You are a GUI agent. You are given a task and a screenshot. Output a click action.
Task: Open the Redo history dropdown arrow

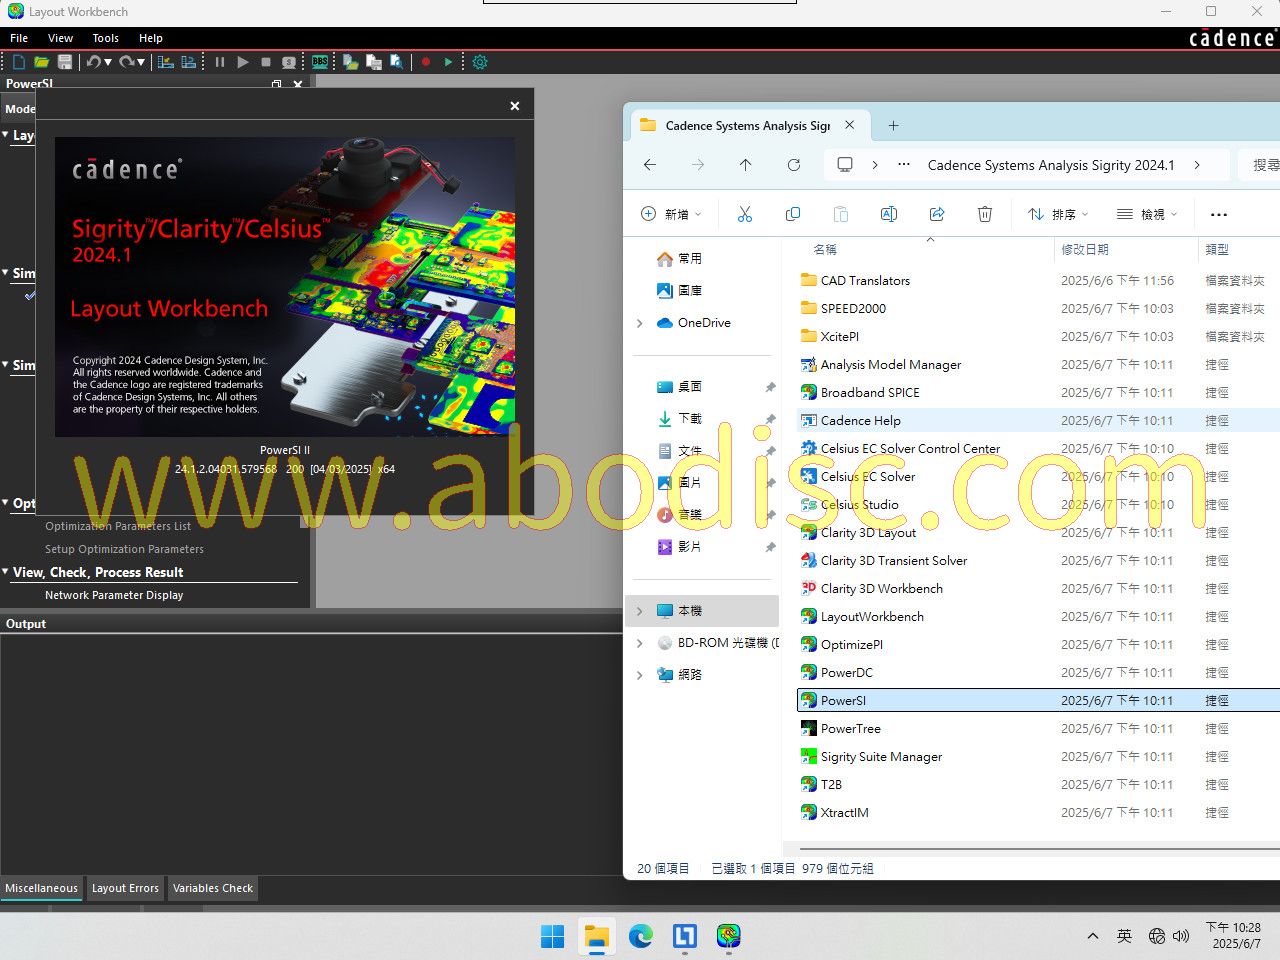pyautogui.click(x=141, y=62)
